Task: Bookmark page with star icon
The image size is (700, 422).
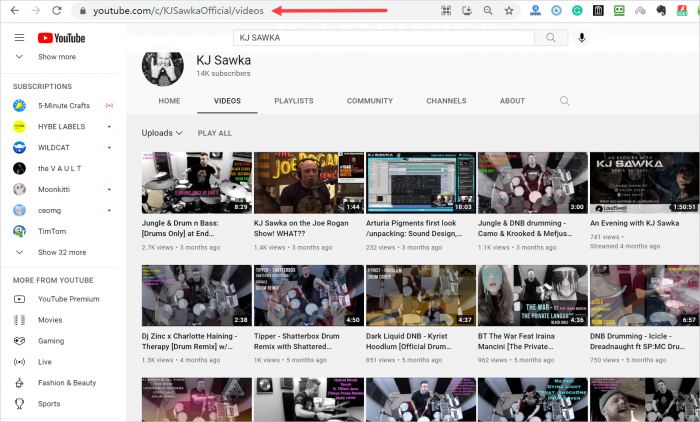Action: pos(509,10)
